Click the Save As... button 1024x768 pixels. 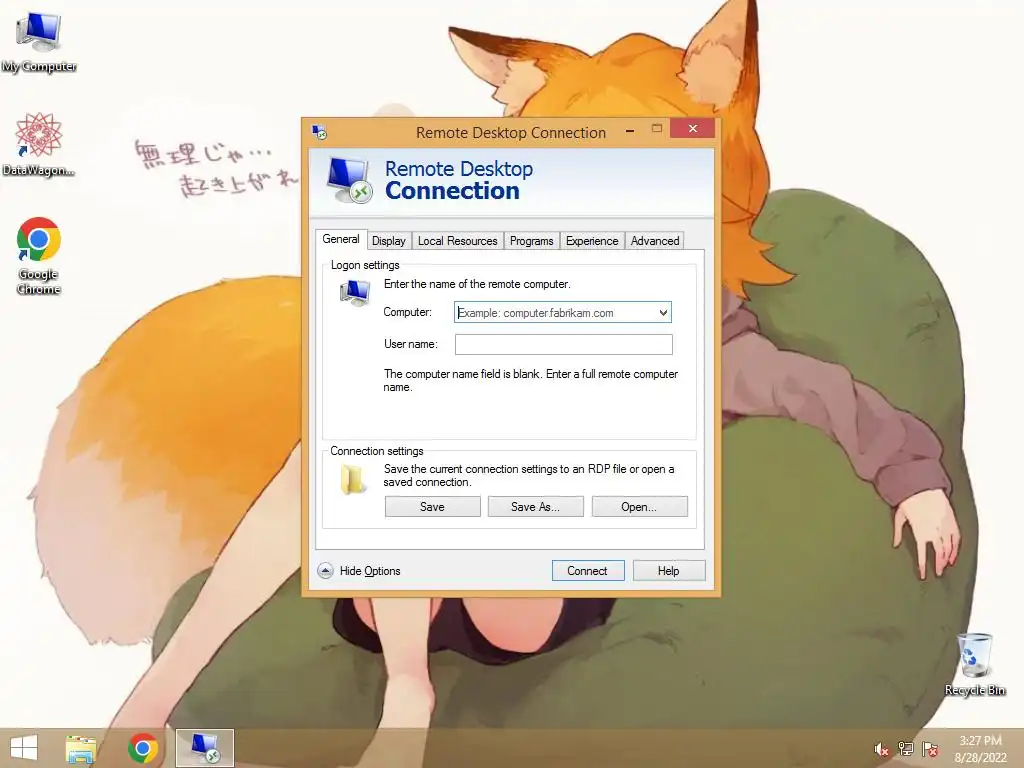[536, 507]
